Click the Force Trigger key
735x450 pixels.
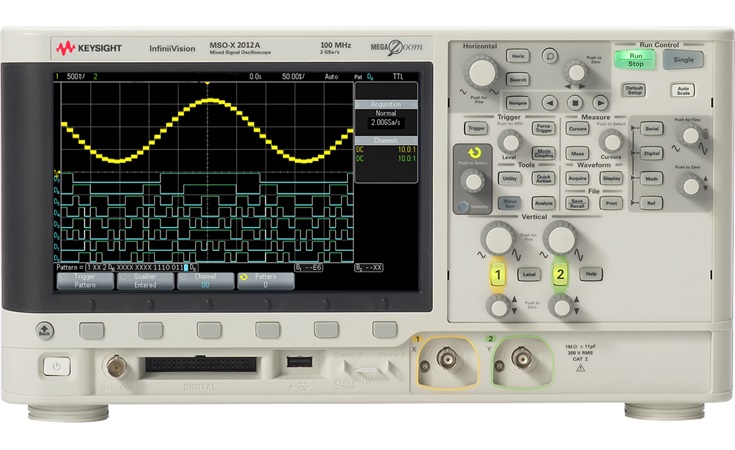point(544,128)
